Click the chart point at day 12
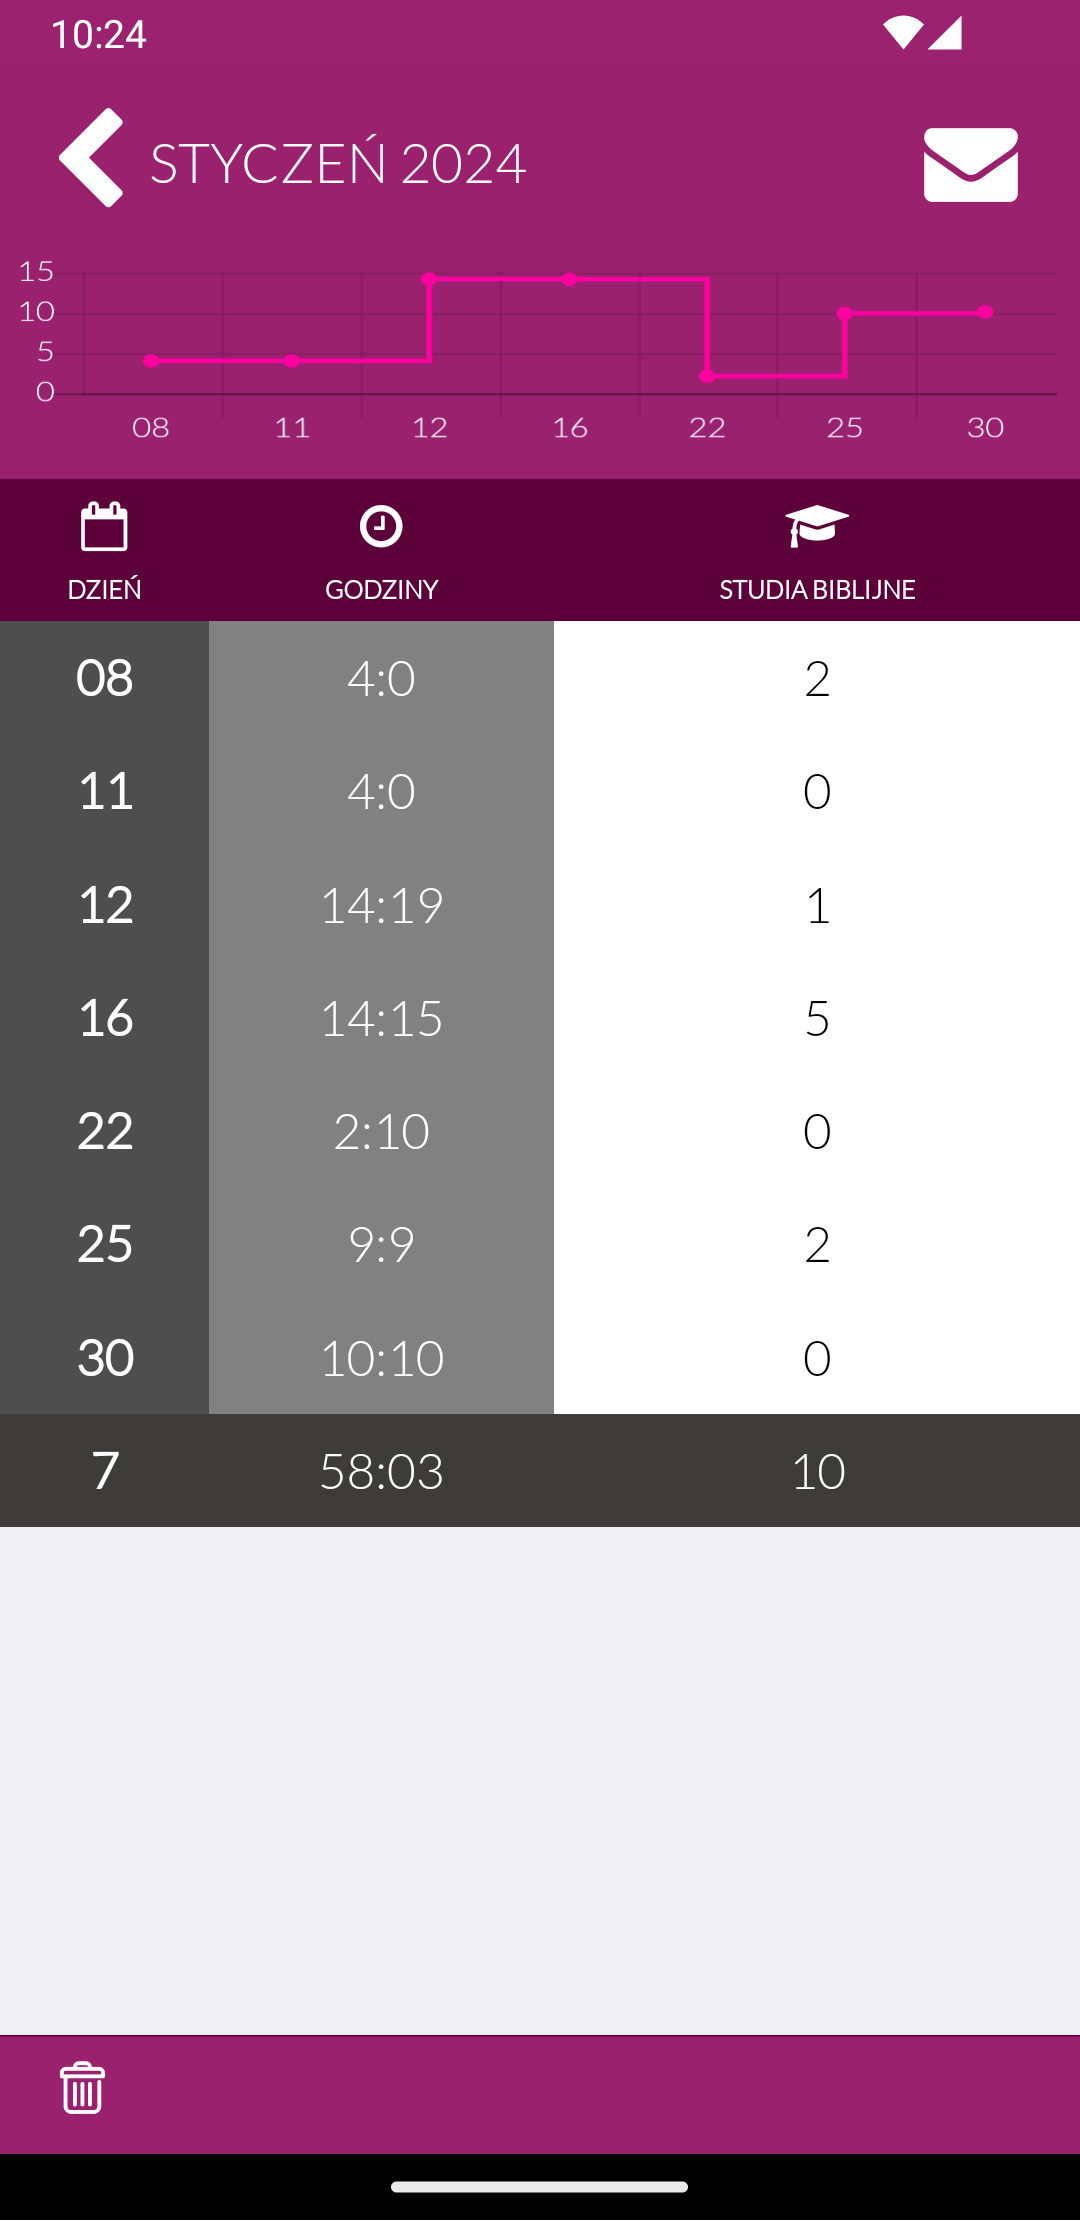This screenshot has height=2220, width=1080. (429, 279)
